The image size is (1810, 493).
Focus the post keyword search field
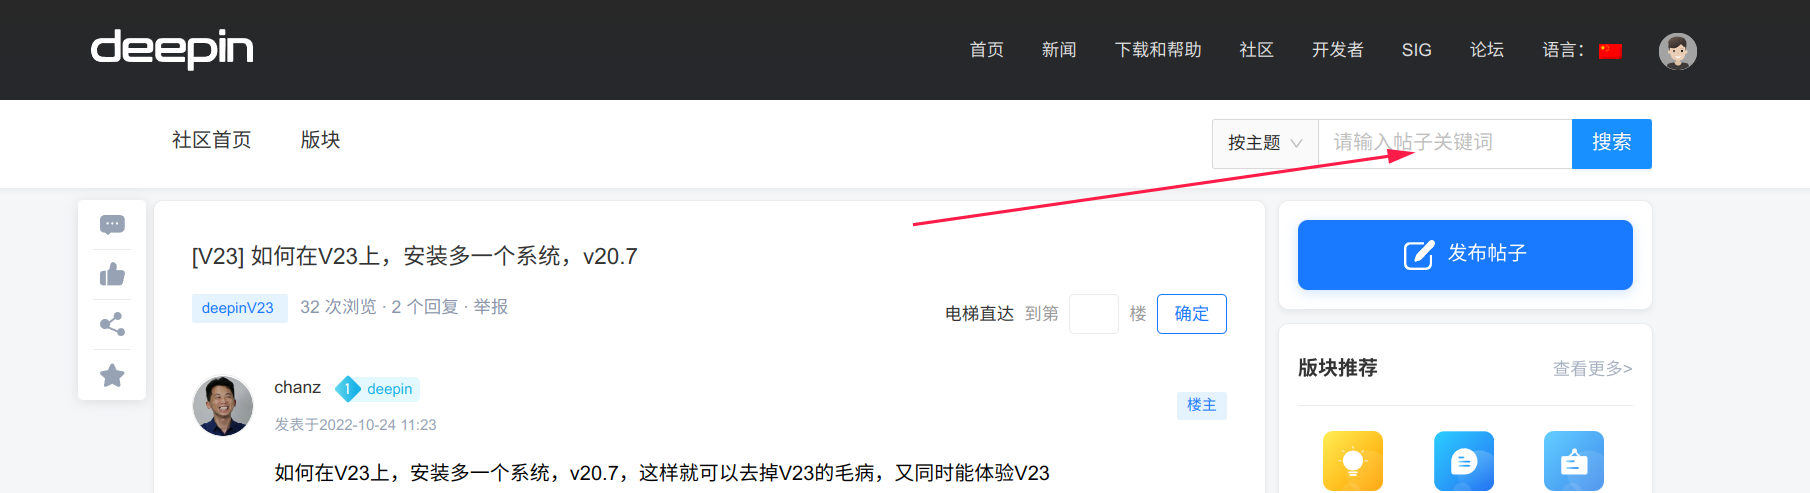1445,143
